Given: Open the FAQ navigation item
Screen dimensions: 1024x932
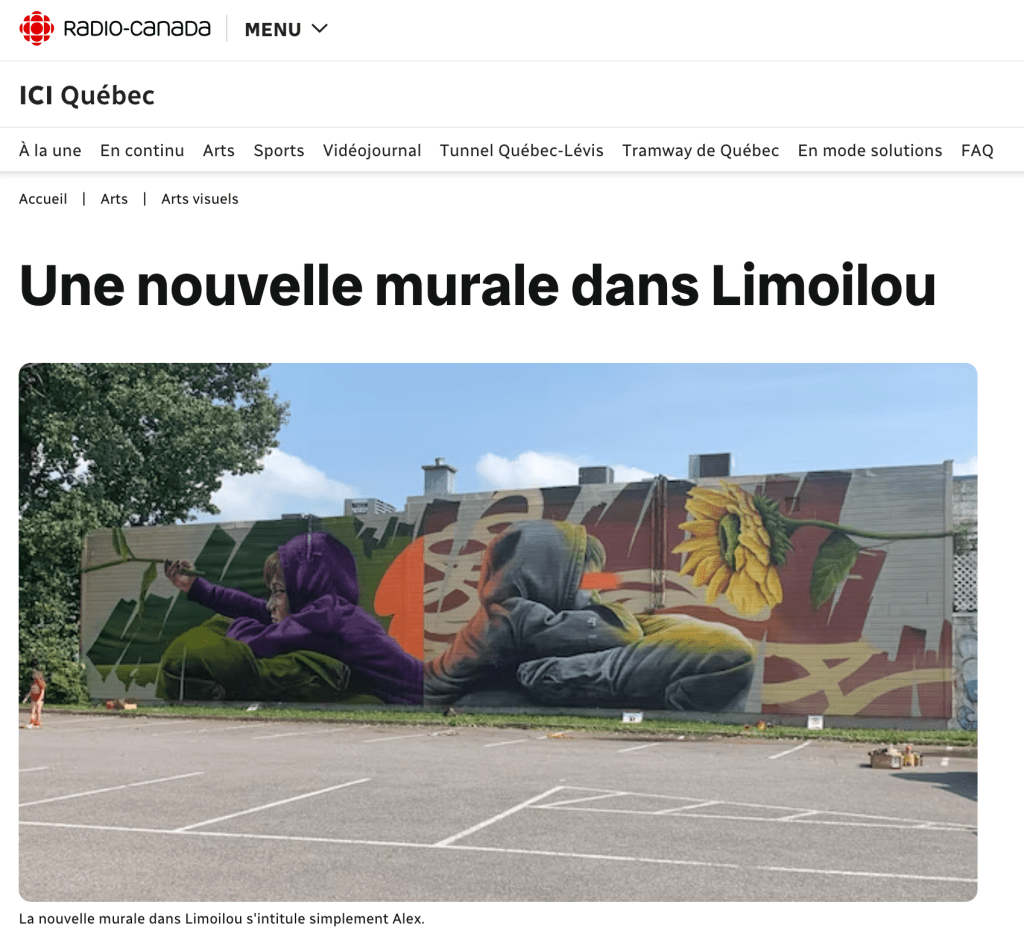Looking at the screenshot, I should (977, 151).
